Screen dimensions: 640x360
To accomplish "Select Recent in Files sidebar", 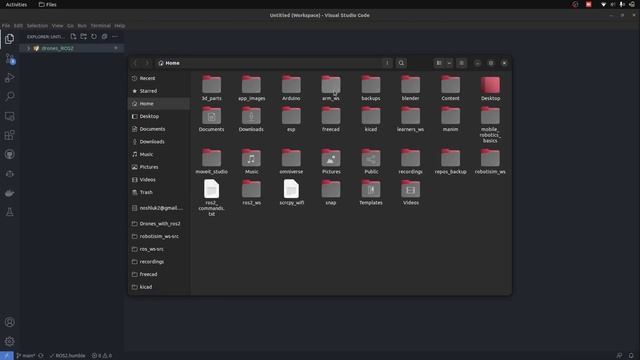I will 159,78.
